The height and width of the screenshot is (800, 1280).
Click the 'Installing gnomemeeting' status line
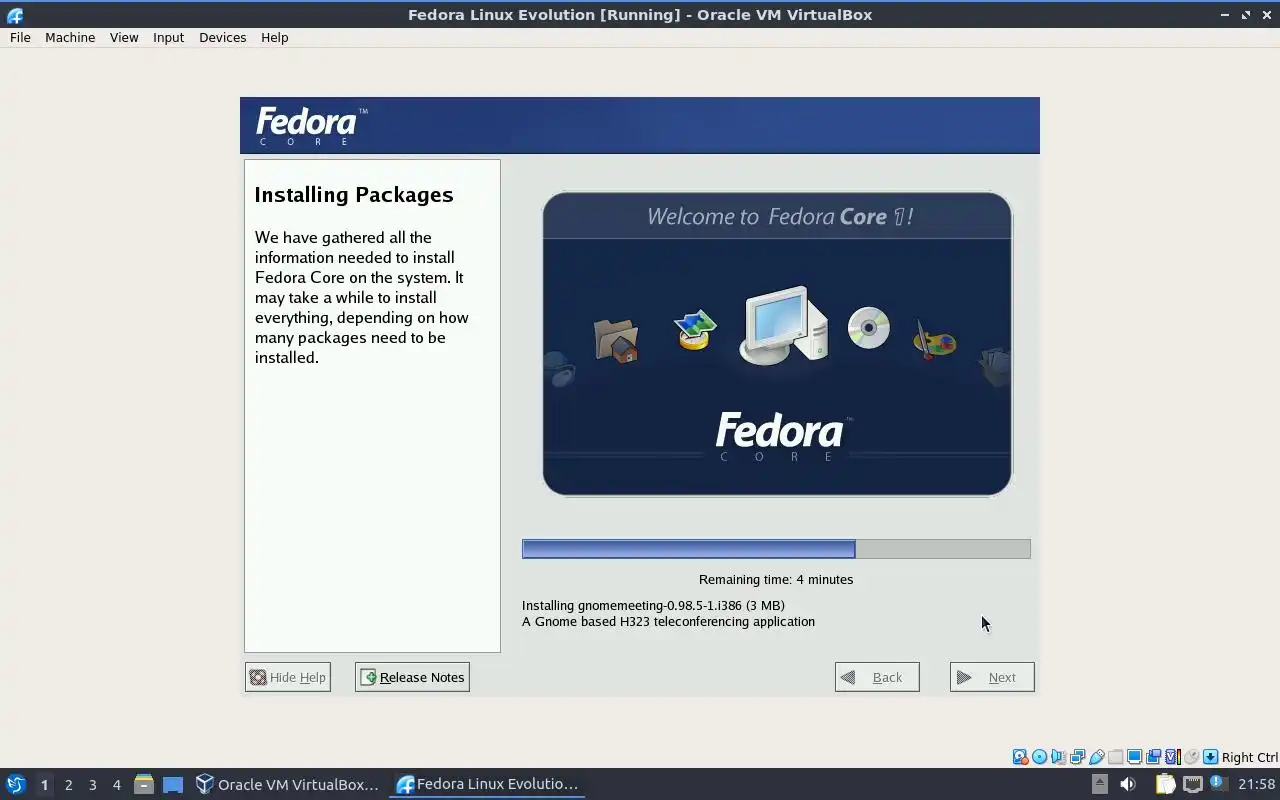click(x=653, y=605)
